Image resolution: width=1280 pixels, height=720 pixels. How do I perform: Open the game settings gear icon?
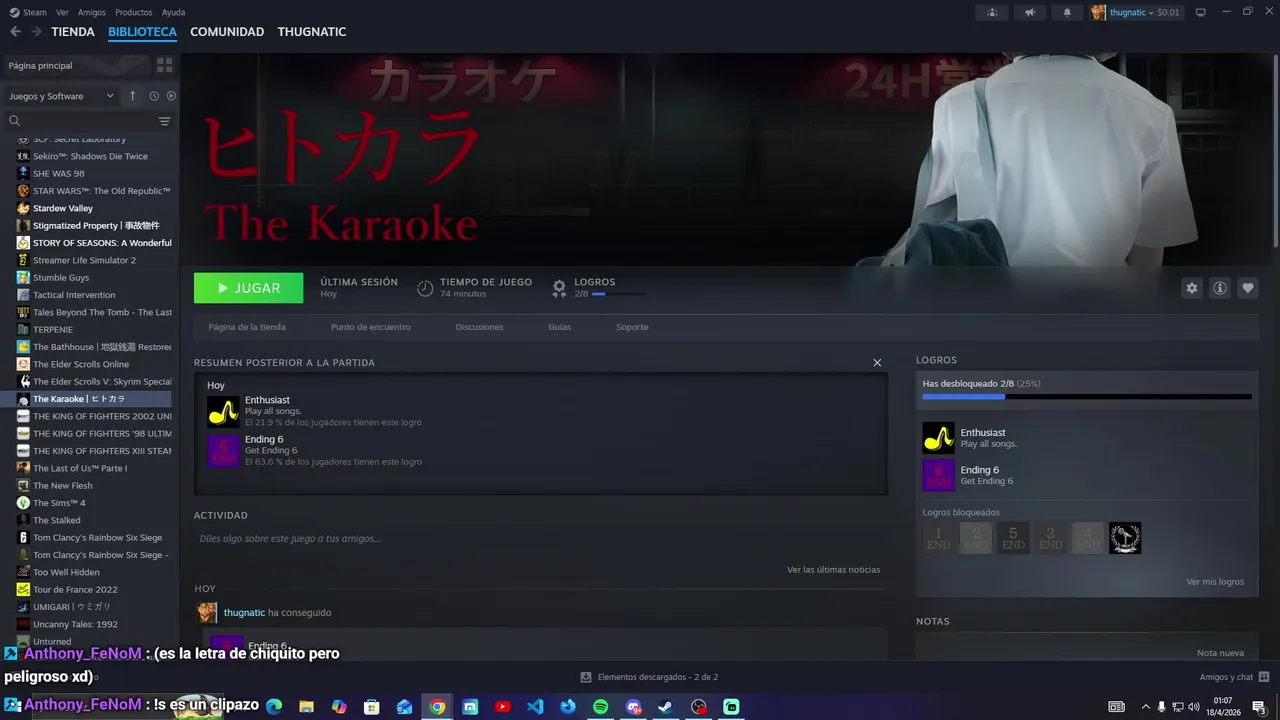click(1192, 288)
